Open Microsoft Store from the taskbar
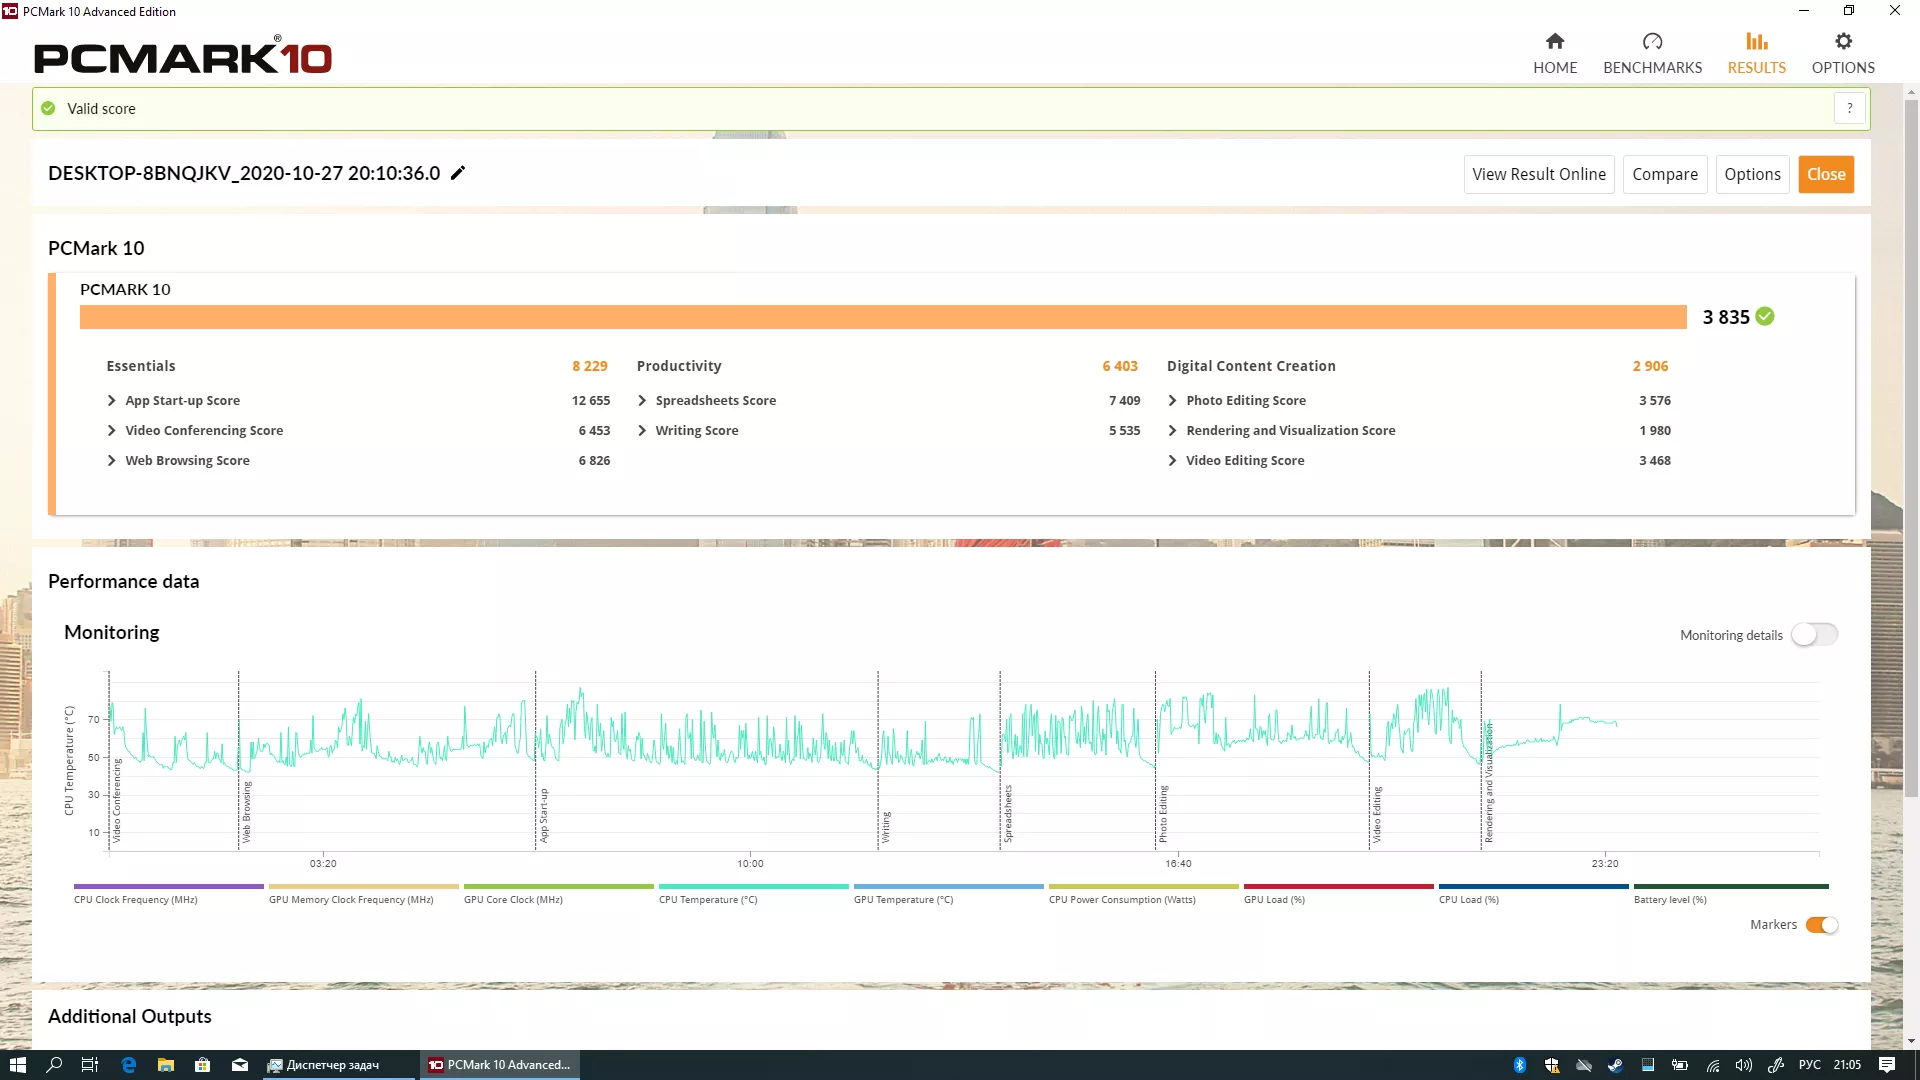1920x1080 pixels. pyautogui.click(x=202, y=1065)
